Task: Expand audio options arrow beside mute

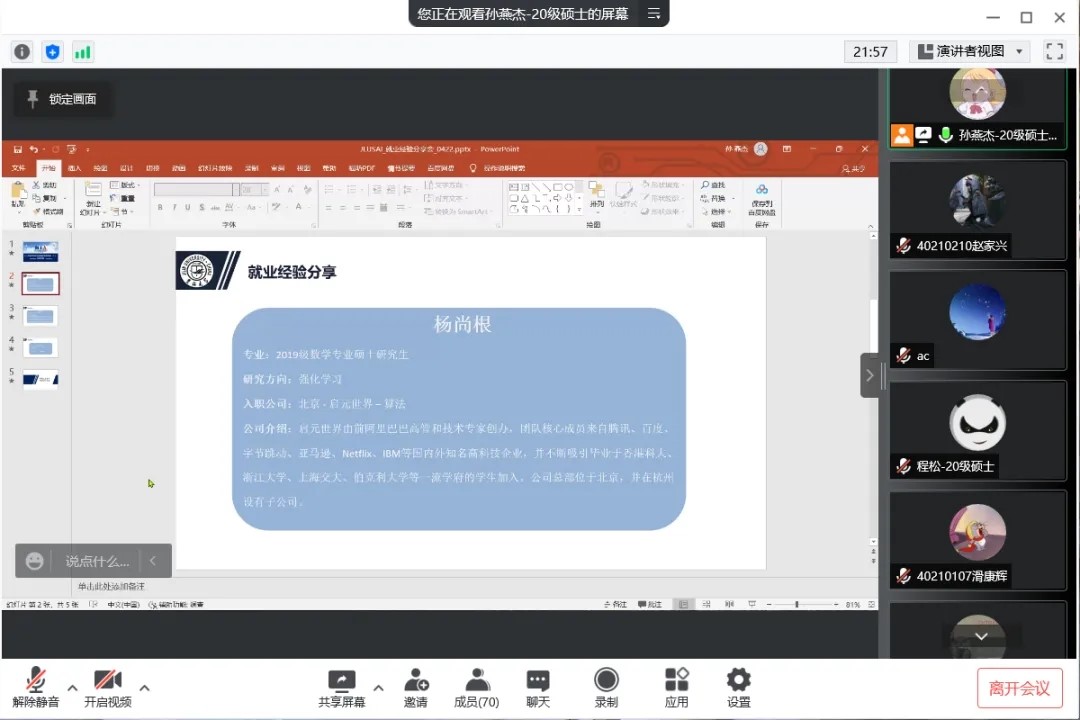Action: click(72, 688)
